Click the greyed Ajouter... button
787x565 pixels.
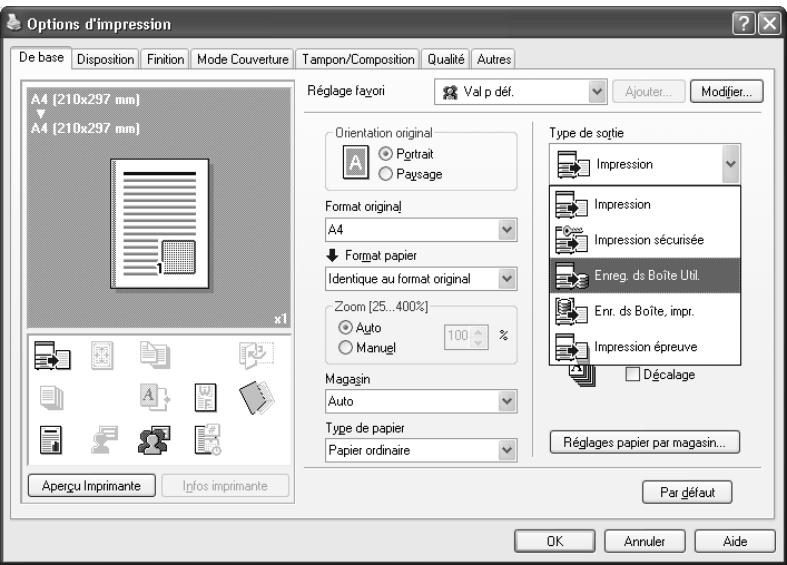pos(648,91)
